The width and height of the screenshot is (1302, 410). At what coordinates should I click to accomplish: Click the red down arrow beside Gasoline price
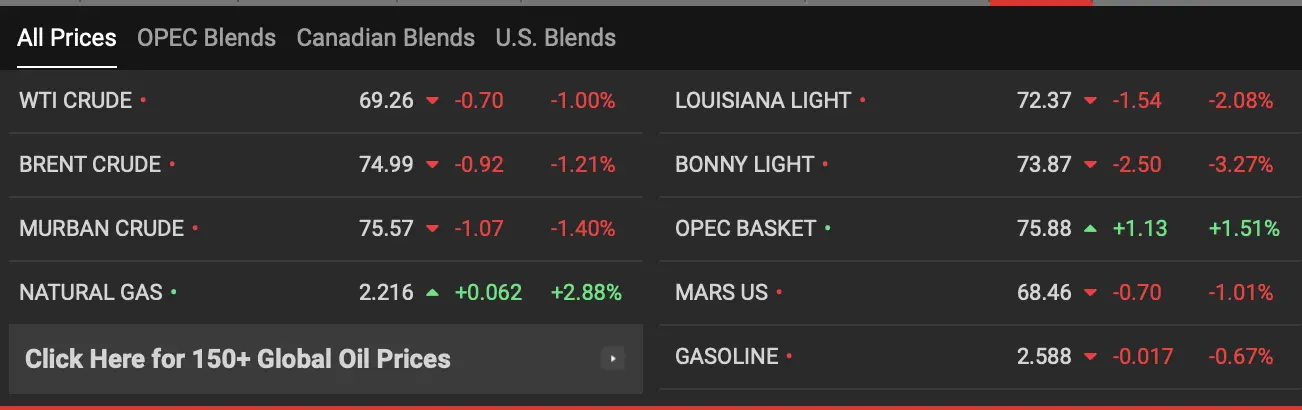point(1090,357)
